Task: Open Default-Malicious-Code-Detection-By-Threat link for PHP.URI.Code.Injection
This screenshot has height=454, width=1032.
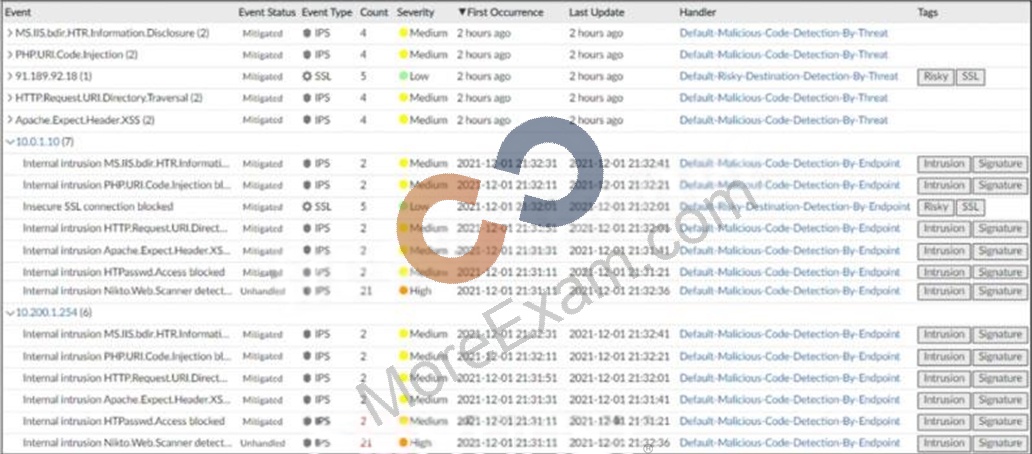Action: (x=783, y=55)
